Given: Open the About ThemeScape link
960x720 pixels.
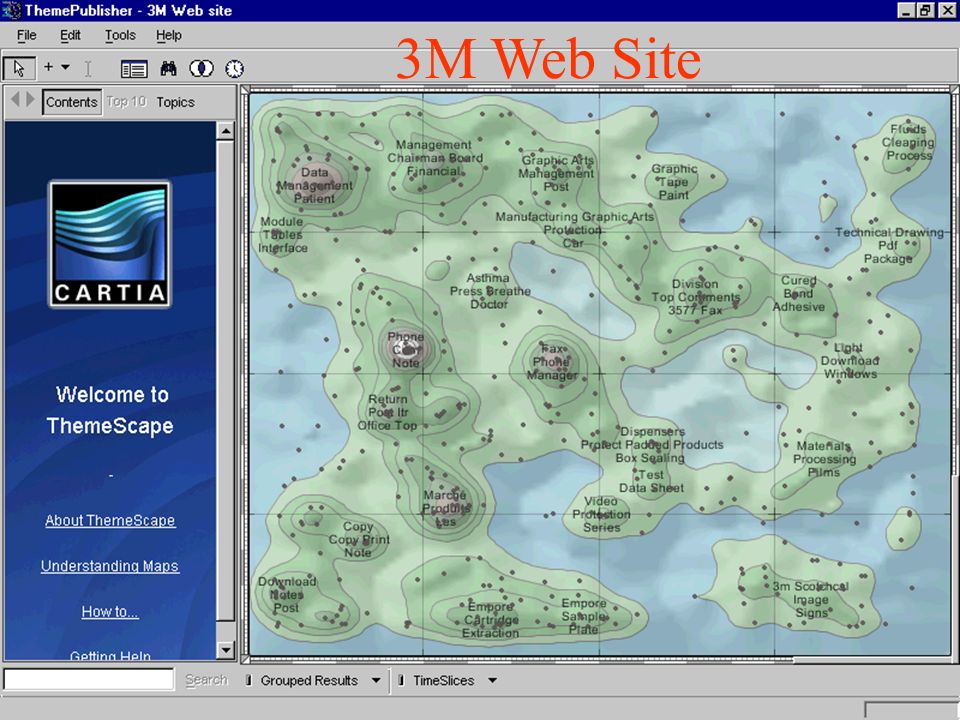Looking at the screenshot, I should click(x=110, y=520).
